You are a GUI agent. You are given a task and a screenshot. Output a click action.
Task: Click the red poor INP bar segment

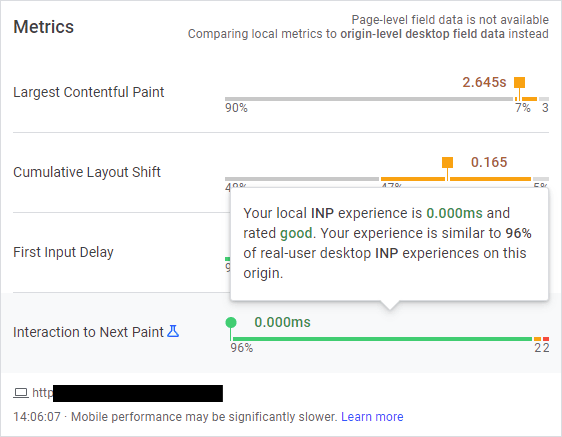[x=546, y=339]
